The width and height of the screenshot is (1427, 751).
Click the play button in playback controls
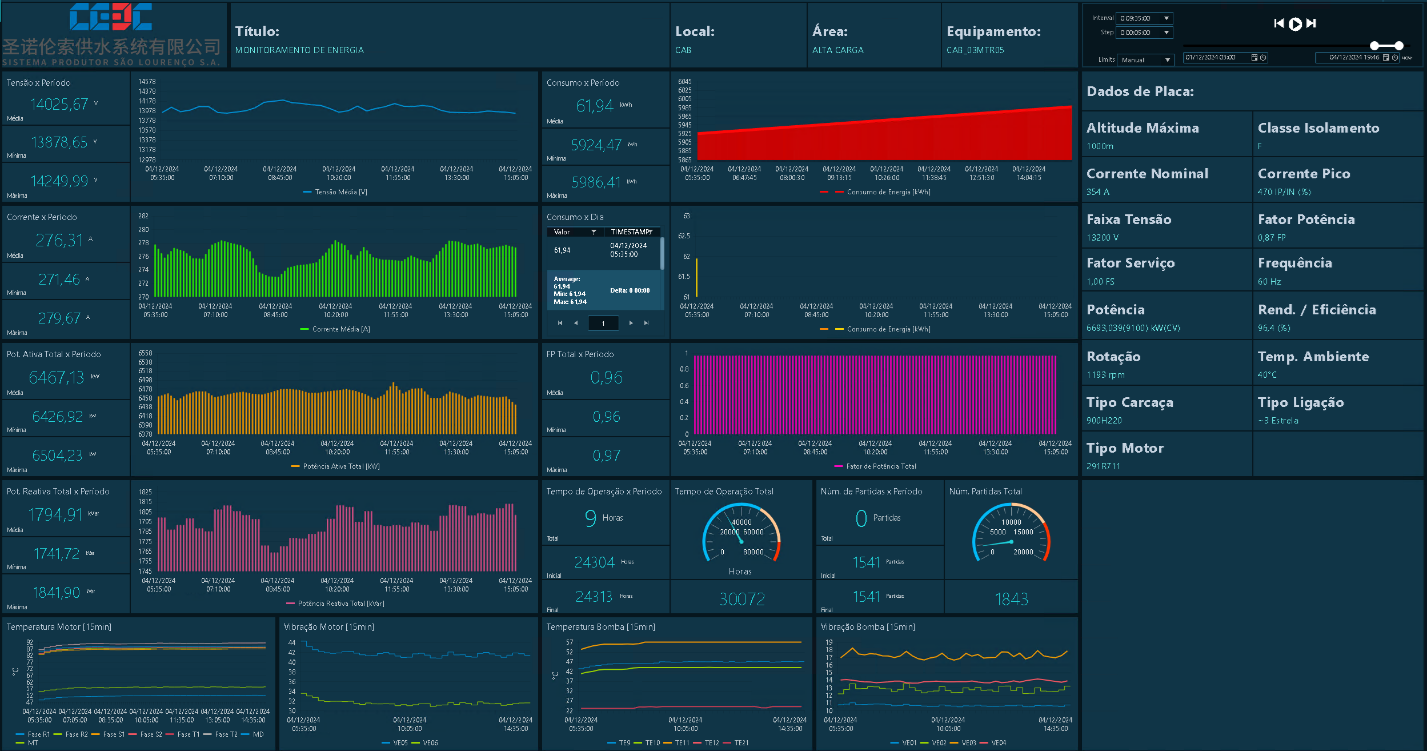coord(1295,24)
